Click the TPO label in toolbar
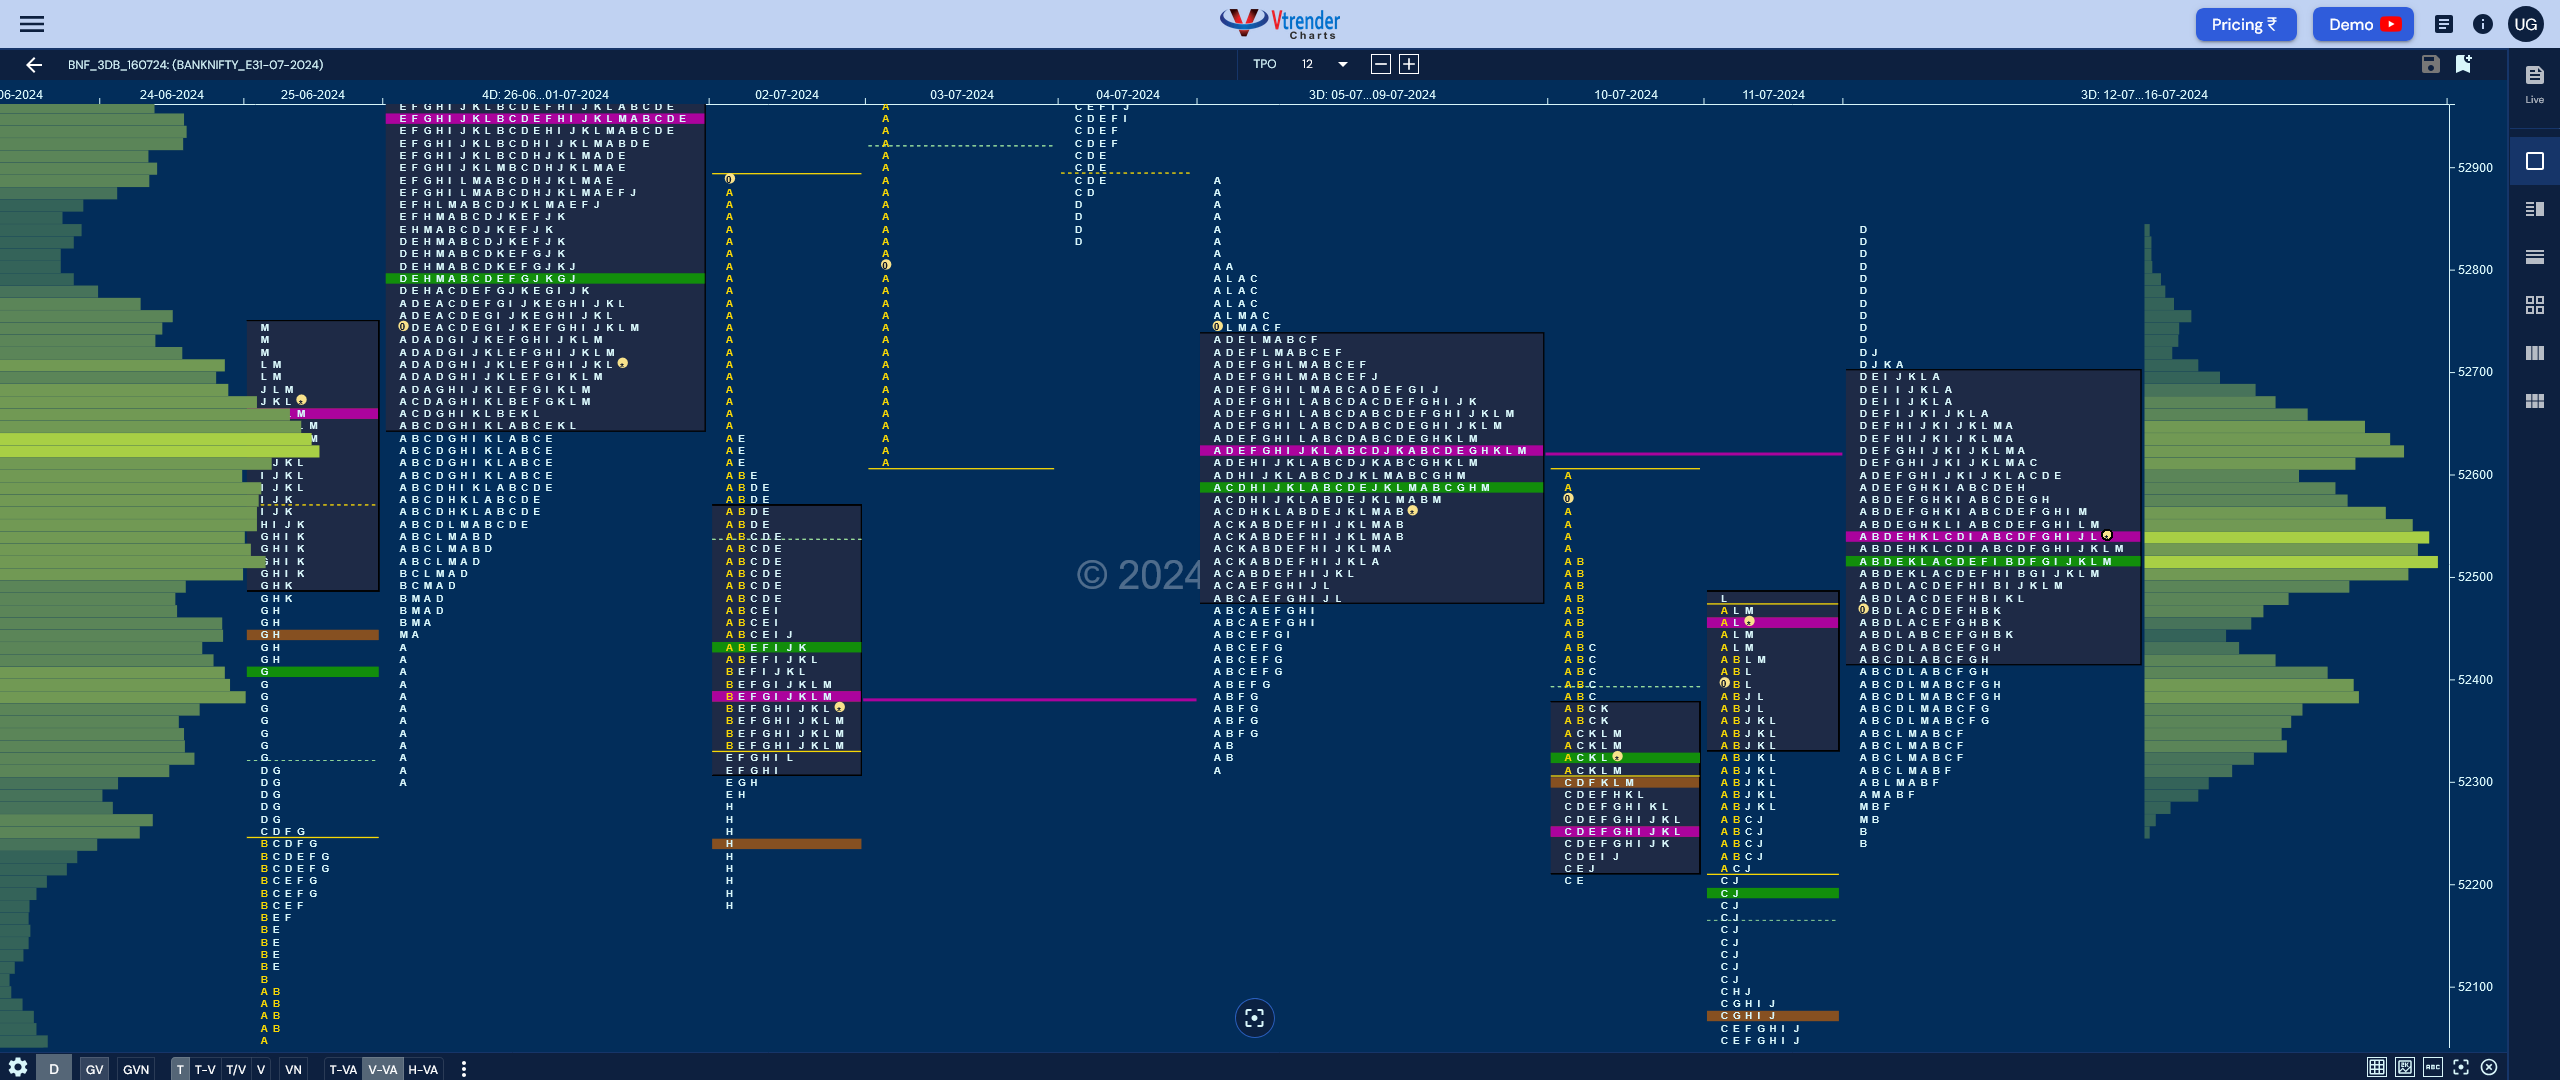Screen dimensions: 2560x1080 click(x=1264, y=64)
